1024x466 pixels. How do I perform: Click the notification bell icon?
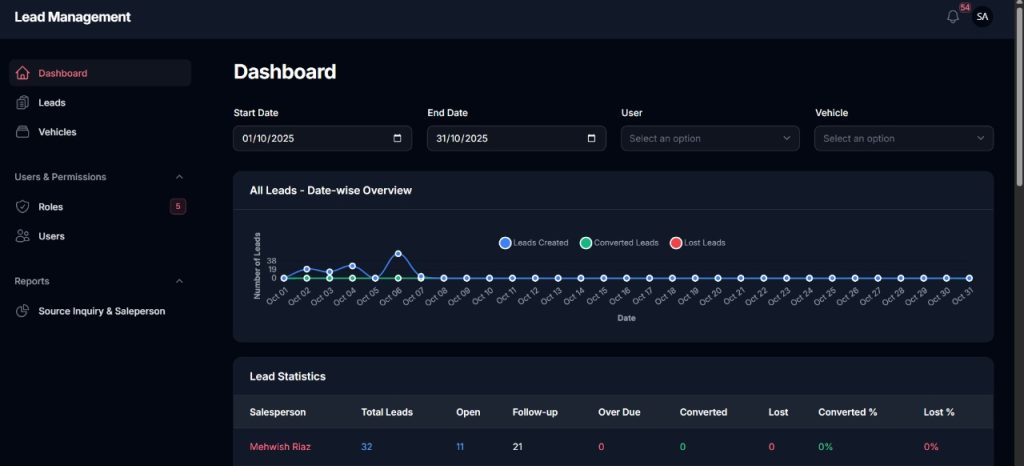[x=952, y=17]
